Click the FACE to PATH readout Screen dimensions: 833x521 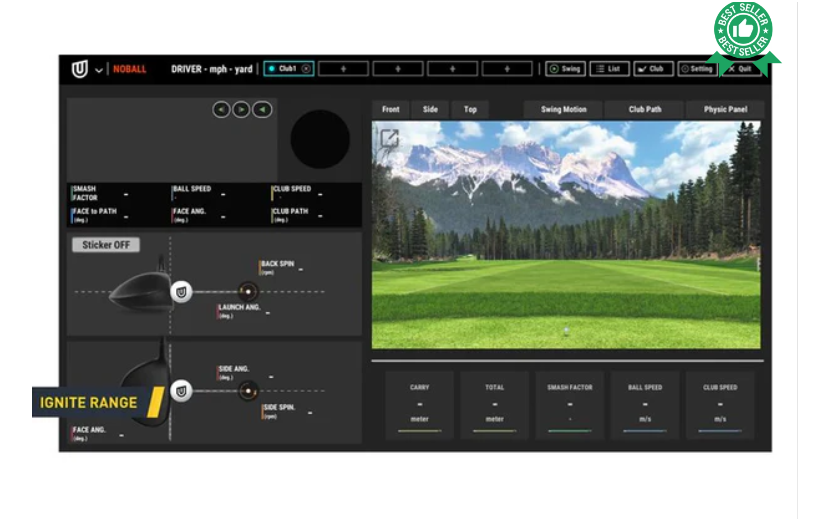pyautogui.click(x=100, y=215)
